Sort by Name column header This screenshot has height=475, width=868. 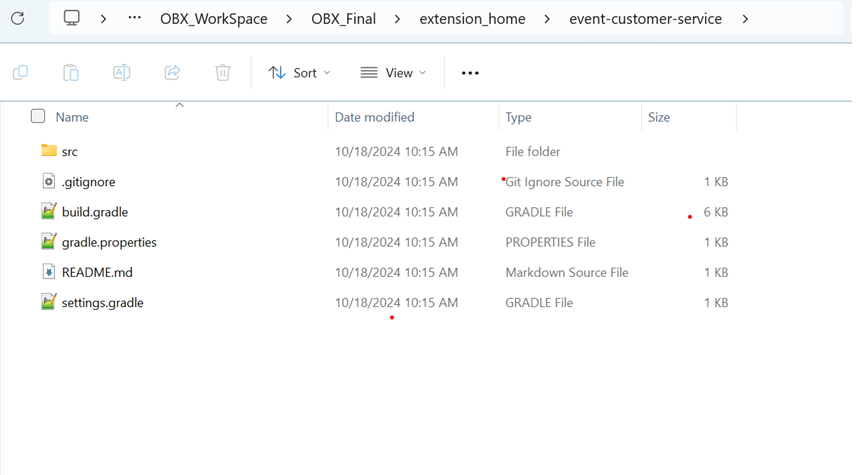(72, 117)
